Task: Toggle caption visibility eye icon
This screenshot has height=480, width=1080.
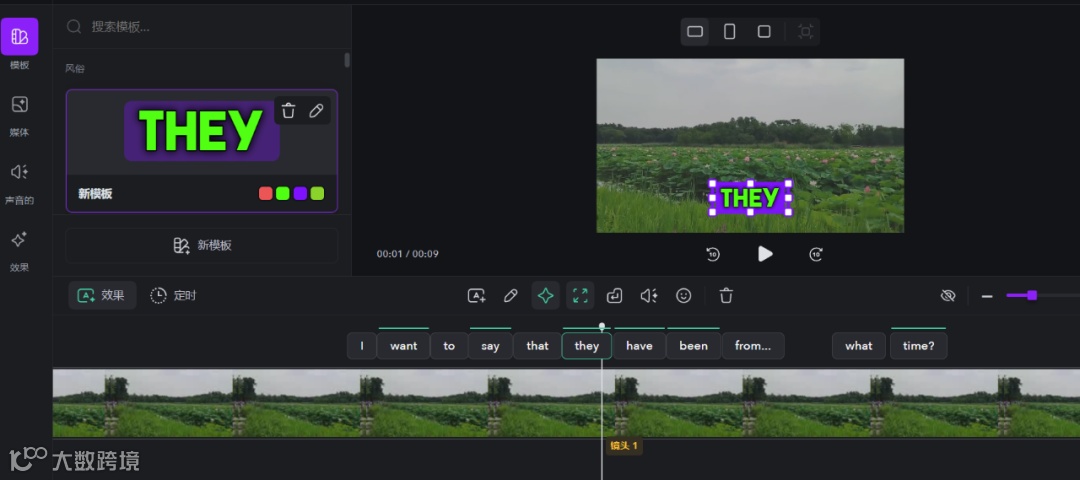Action: [x=948, y=295]
